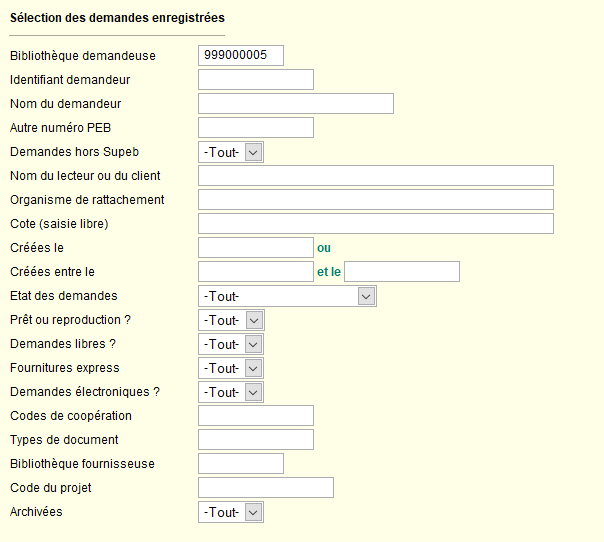Viewport: 604px width, 542px height.
Task: Click the "Bibliothèque demandeuse" label
Action: click(x=83, y=56)
